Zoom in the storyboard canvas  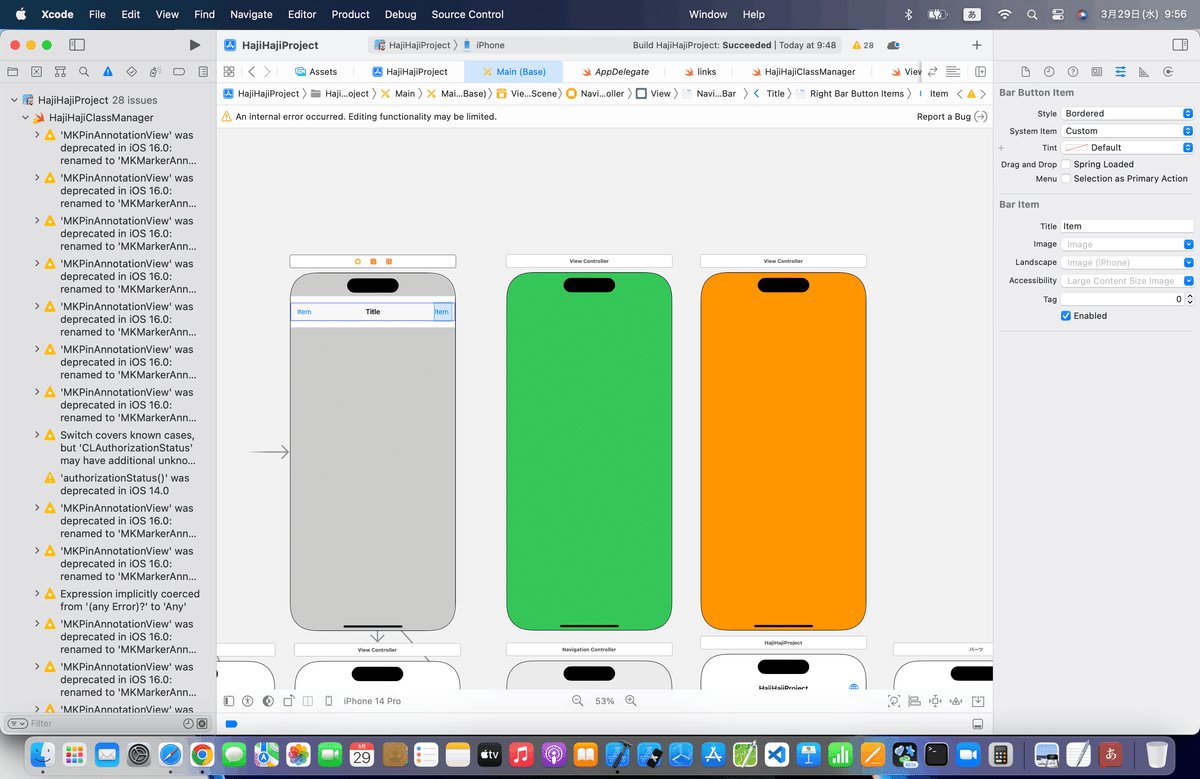tap(631, 701)
